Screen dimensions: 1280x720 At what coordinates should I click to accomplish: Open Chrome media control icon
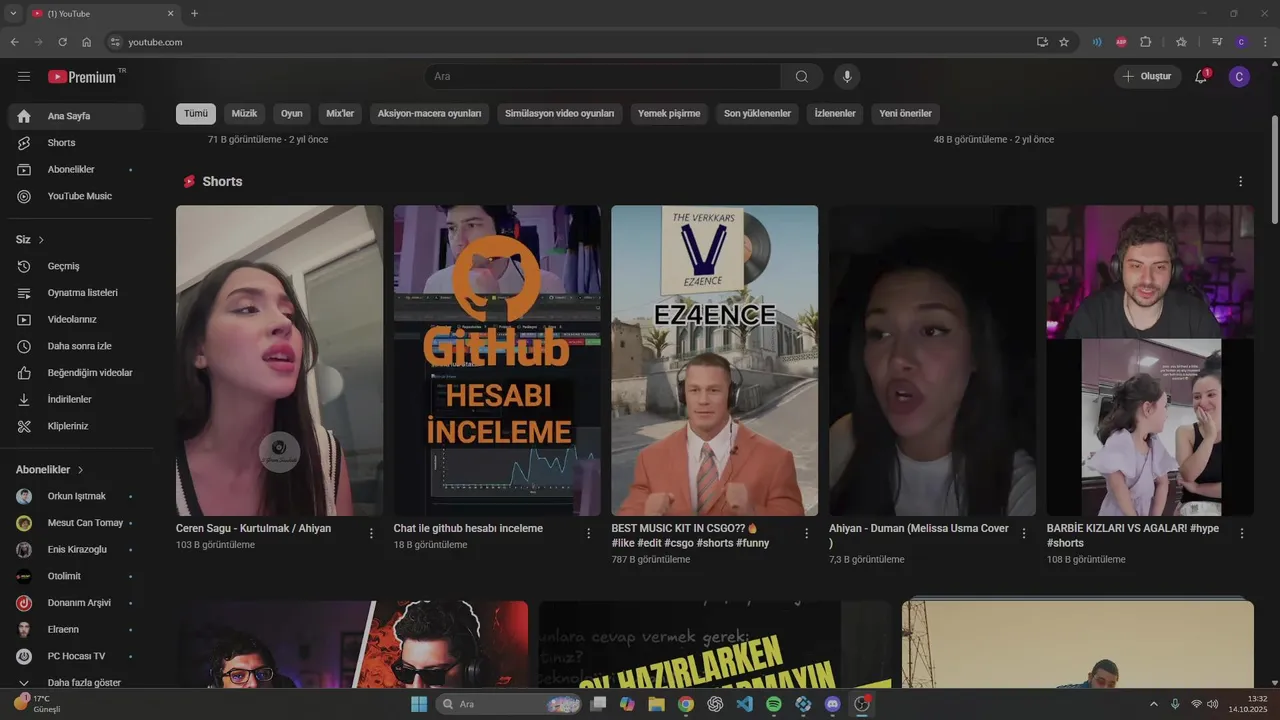pyautogui.click(x=1217, y=42)
